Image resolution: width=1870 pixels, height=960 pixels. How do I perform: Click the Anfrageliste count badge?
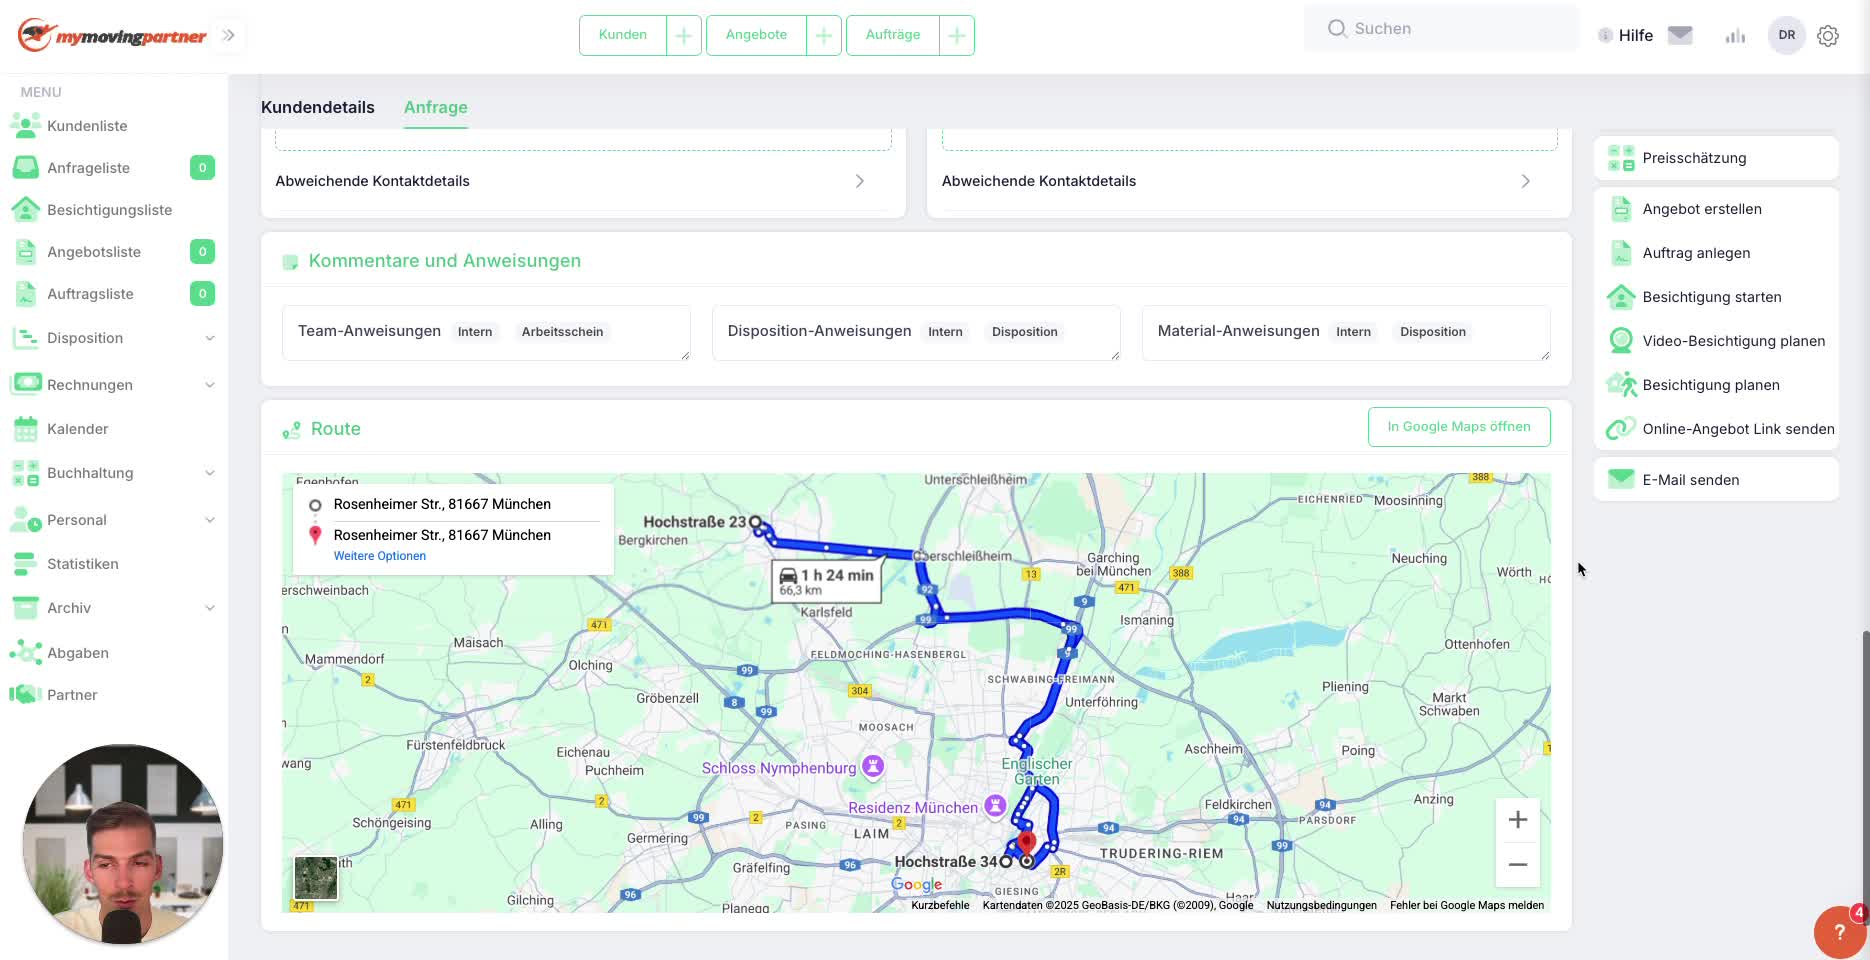pyautogui.click(x=202, y=168)
